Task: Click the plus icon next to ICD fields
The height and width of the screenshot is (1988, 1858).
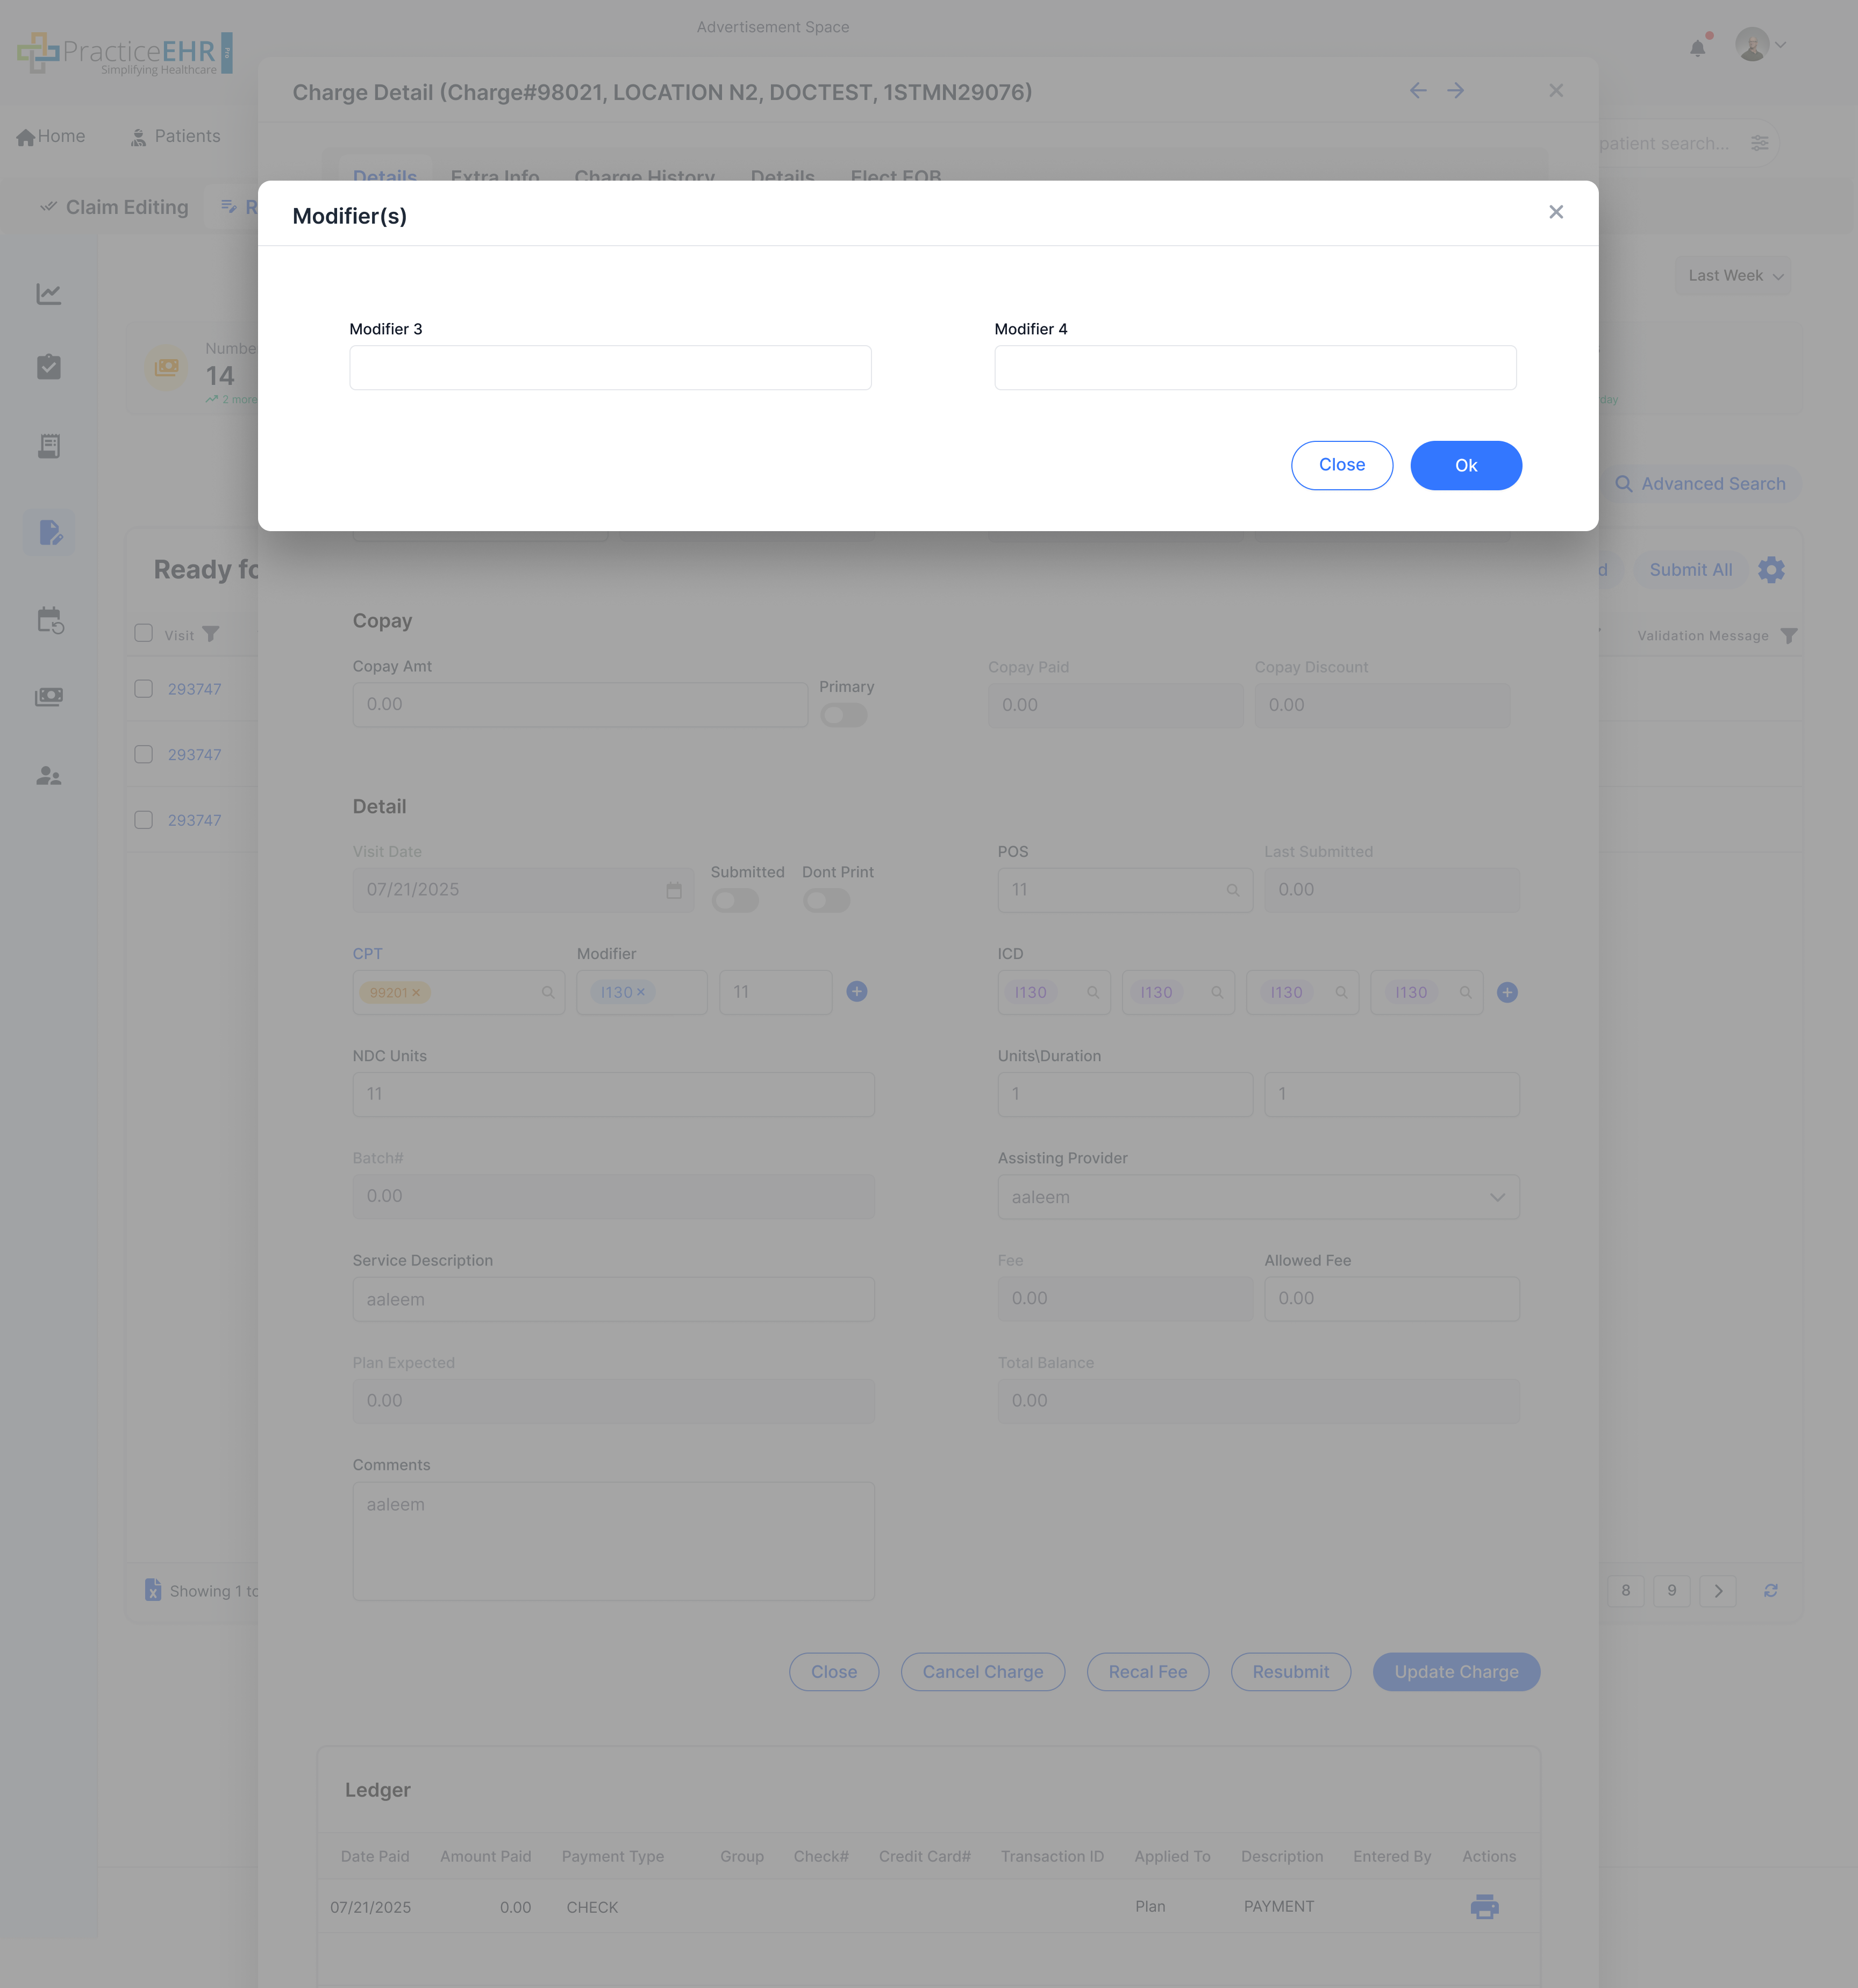Action: point(1507,992)
